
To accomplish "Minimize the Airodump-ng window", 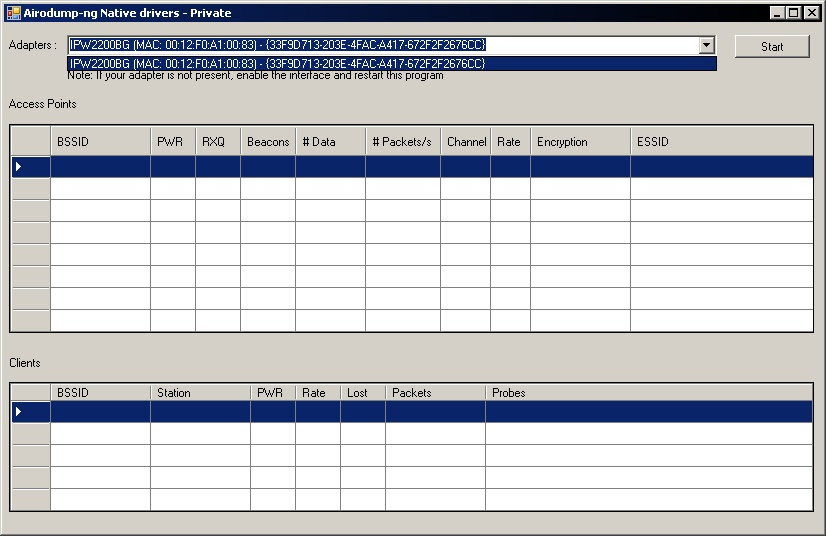I will click(777, 13).
